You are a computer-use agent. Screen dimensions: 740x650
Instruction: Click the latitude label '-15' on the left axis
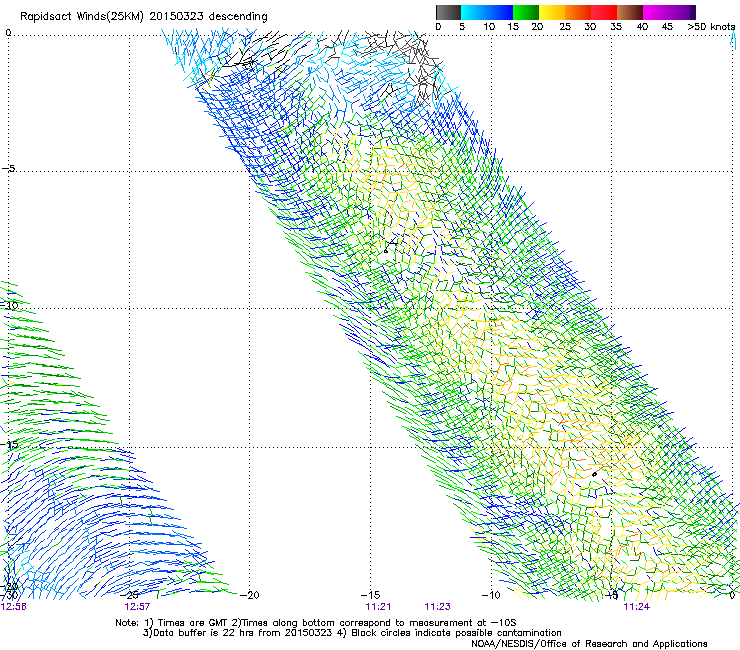pyautogui.click(x=9, y=445)
